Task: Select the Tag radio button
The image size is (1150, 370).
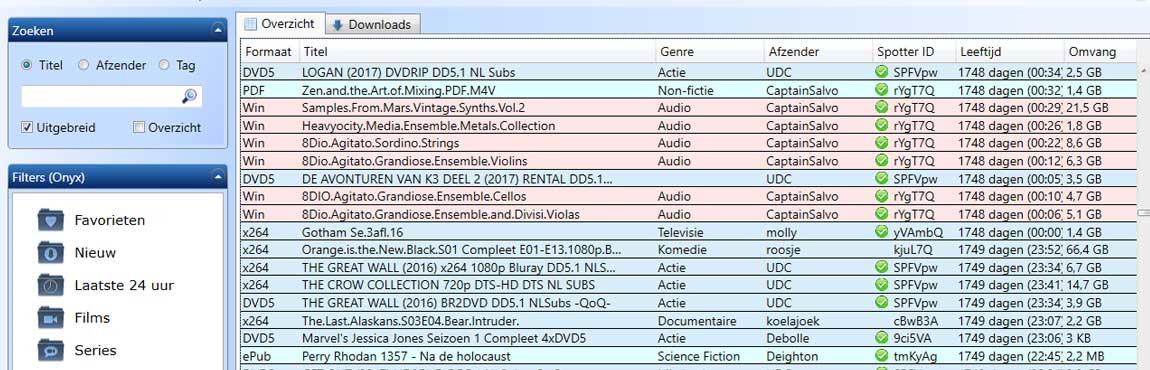Action: pyautogui.click(x=164, y=65)
